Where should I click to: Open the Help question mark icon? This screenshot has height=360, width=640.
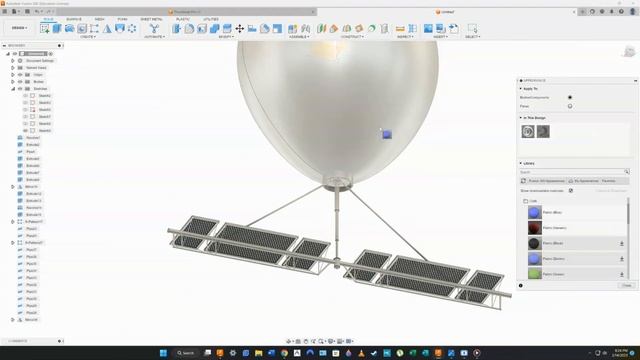click(621, 12)
